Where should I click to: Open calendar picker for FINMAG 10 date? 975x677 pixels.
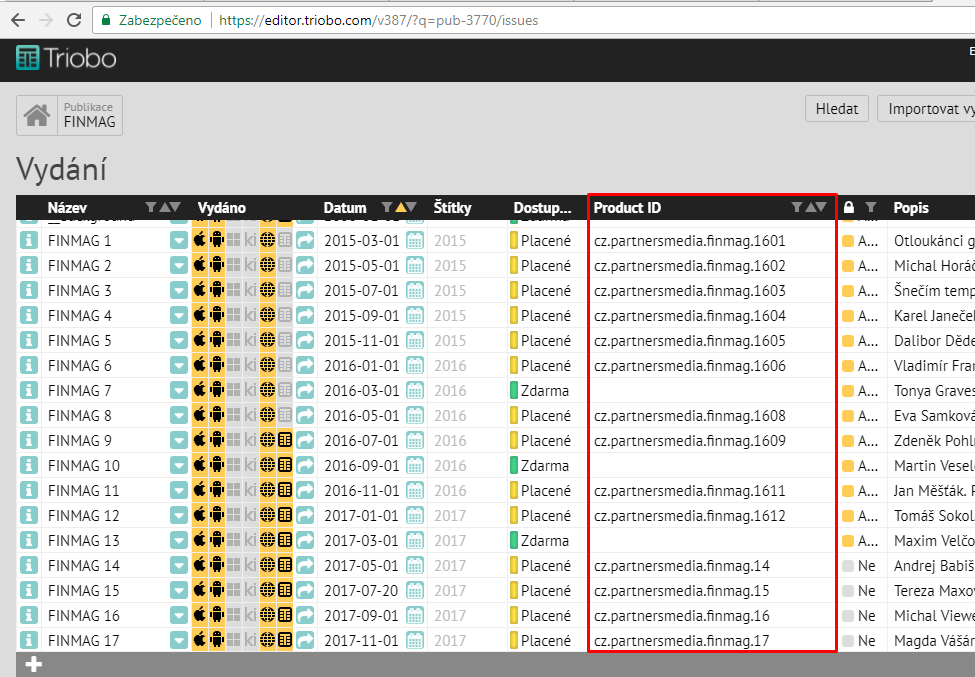click(415, 466)
